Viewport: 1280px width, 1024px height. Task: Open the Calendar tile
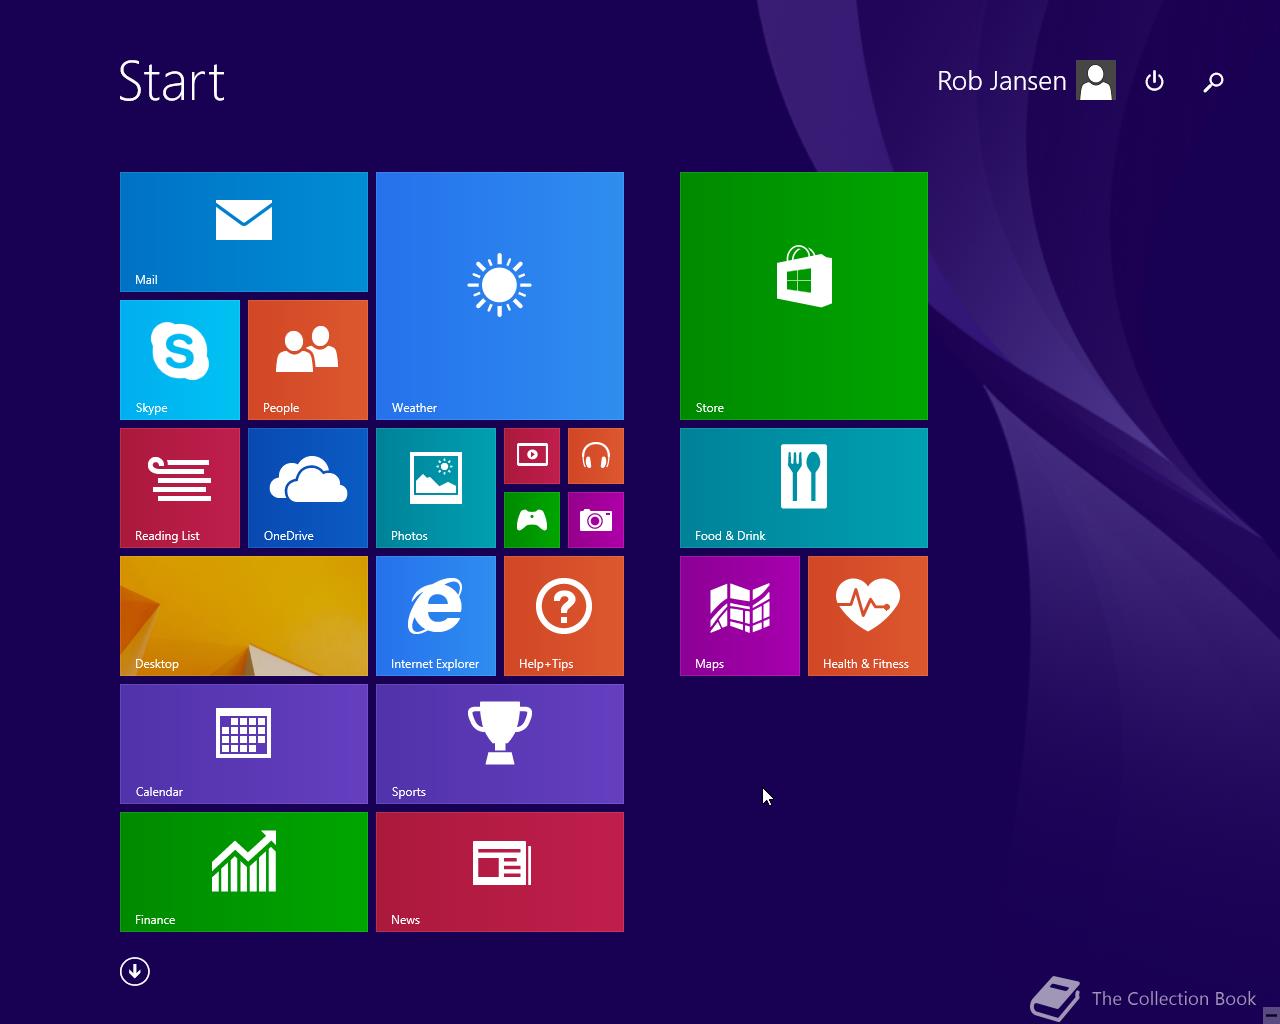coord(244,744)
